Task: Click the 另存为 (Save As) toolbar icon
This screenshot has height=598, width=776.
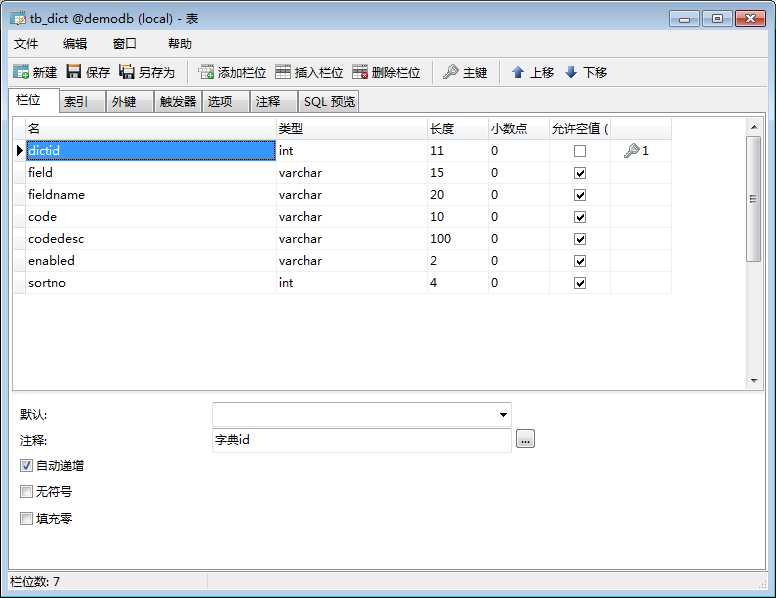Action: click(127, 72)
